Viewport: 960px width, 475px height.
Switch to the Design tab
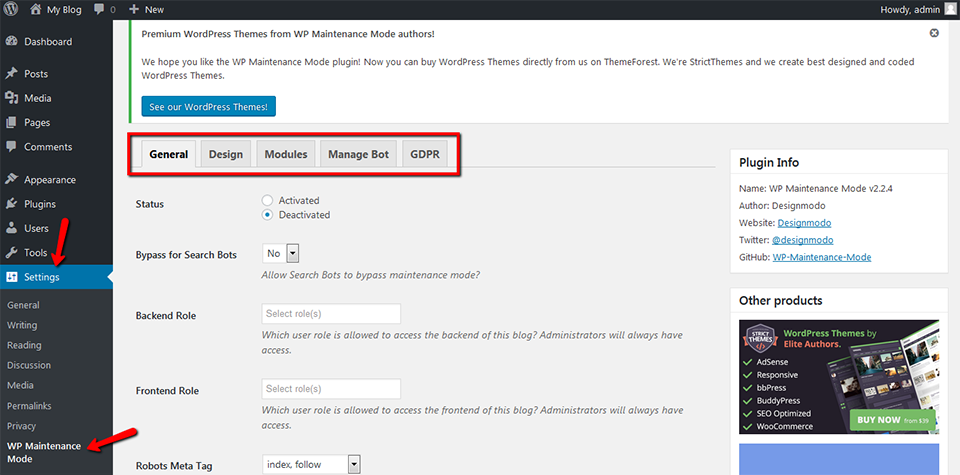click(x=226, y=154)
